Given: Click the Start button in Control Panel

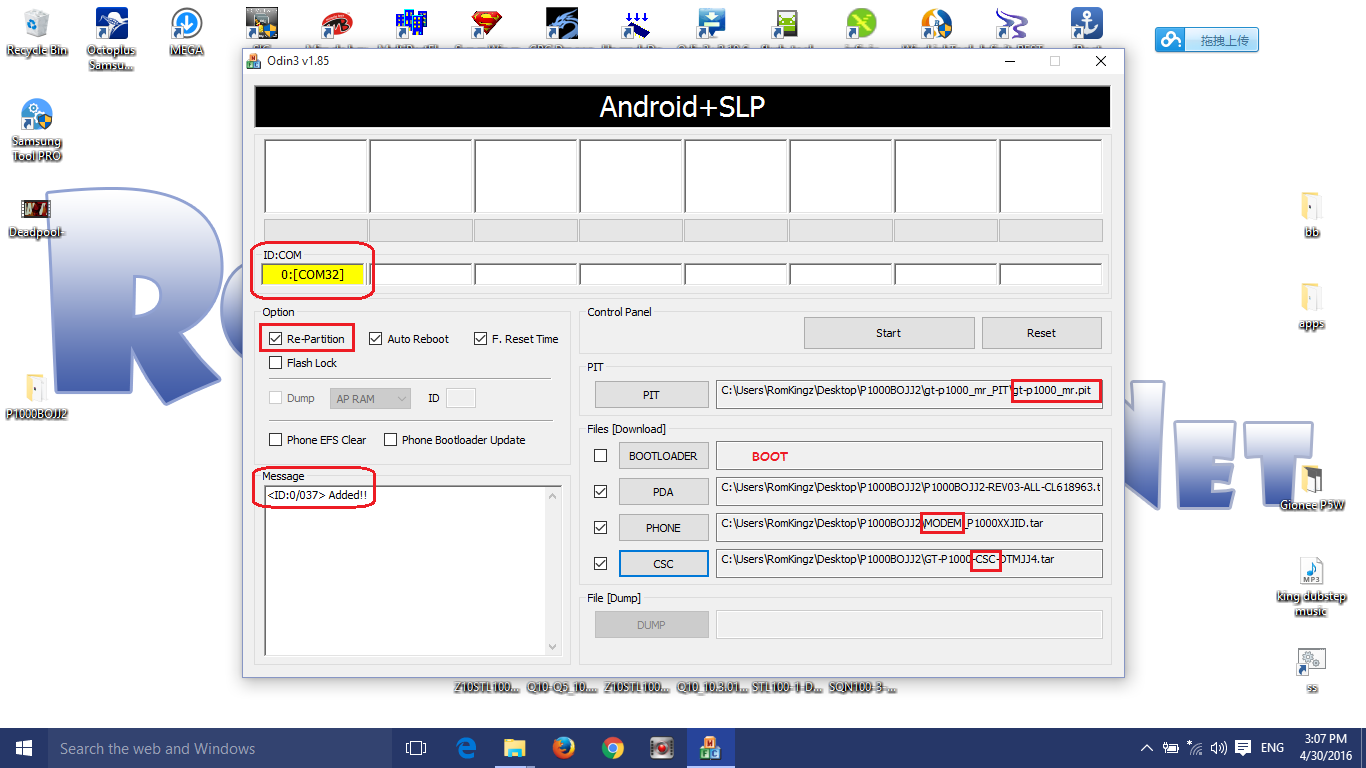Looking at the screenshot, I should (889, 333).
